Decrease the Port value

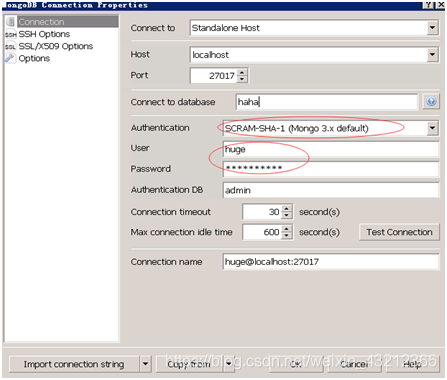[x=242, y=79]
